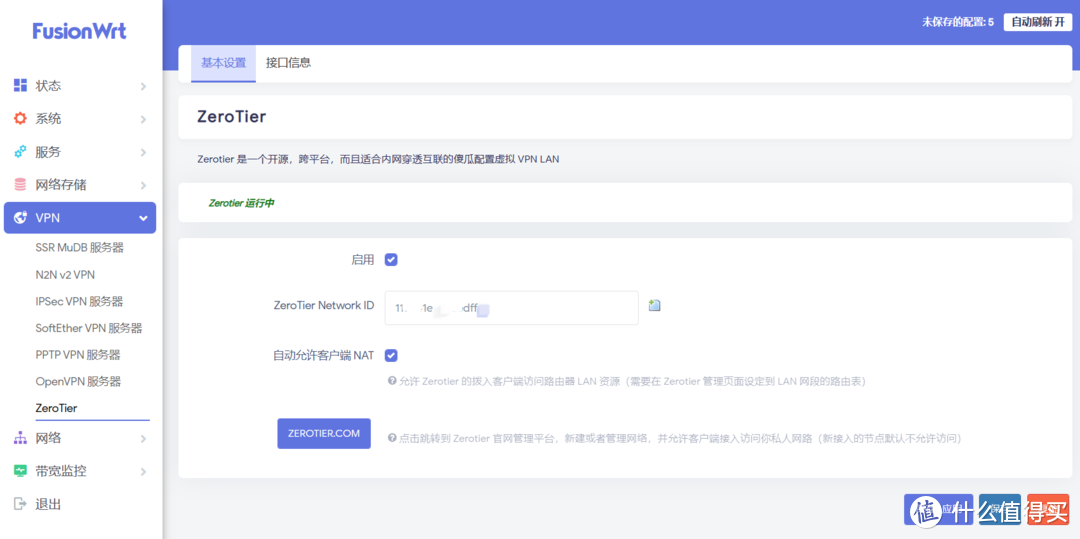Toggle the 自动刷新 开 auto refresh button
Screen dimensions: 1080x539
1037,22
